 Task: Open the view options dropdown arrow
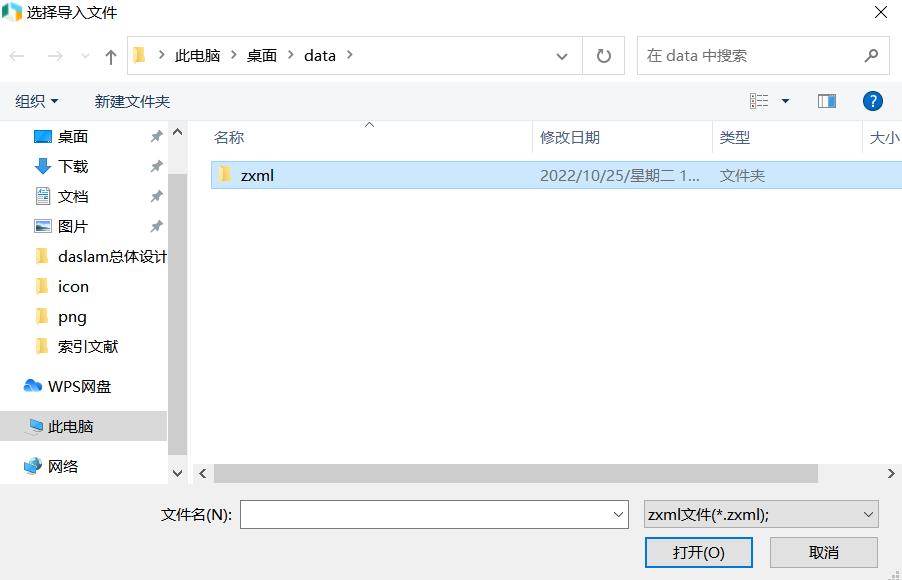[x=785, y=101]
